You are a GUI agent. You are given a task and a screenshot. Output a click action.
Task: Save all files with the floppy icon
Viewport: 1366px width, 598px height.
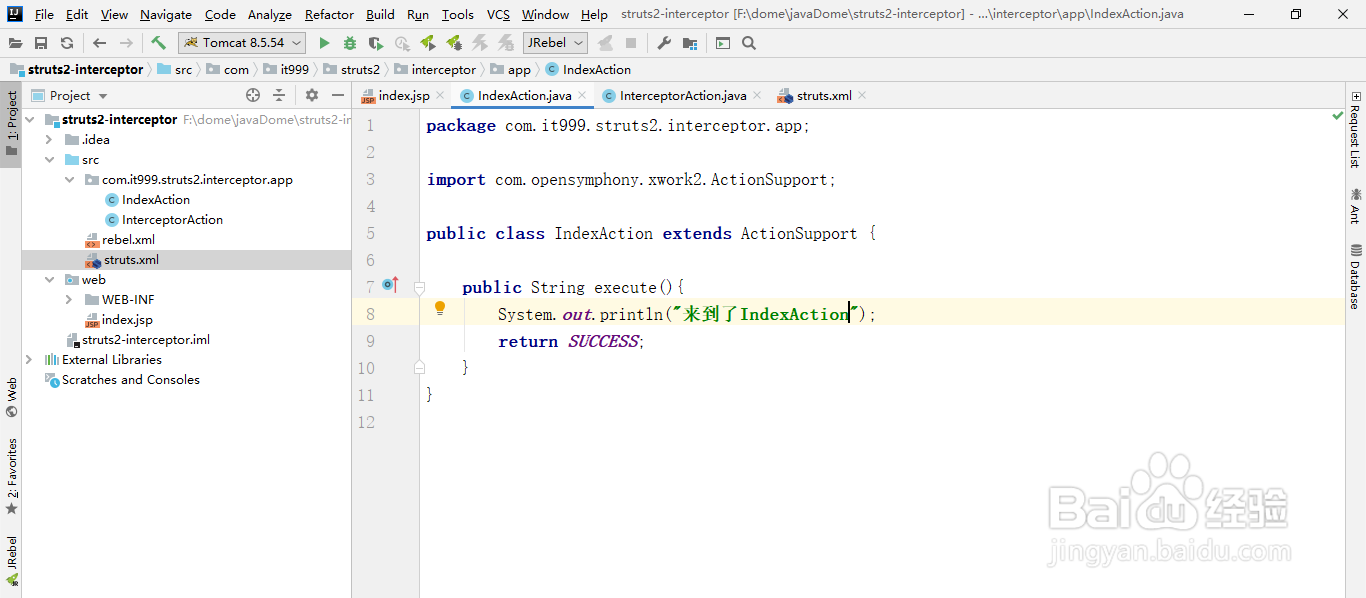(41, 43)
